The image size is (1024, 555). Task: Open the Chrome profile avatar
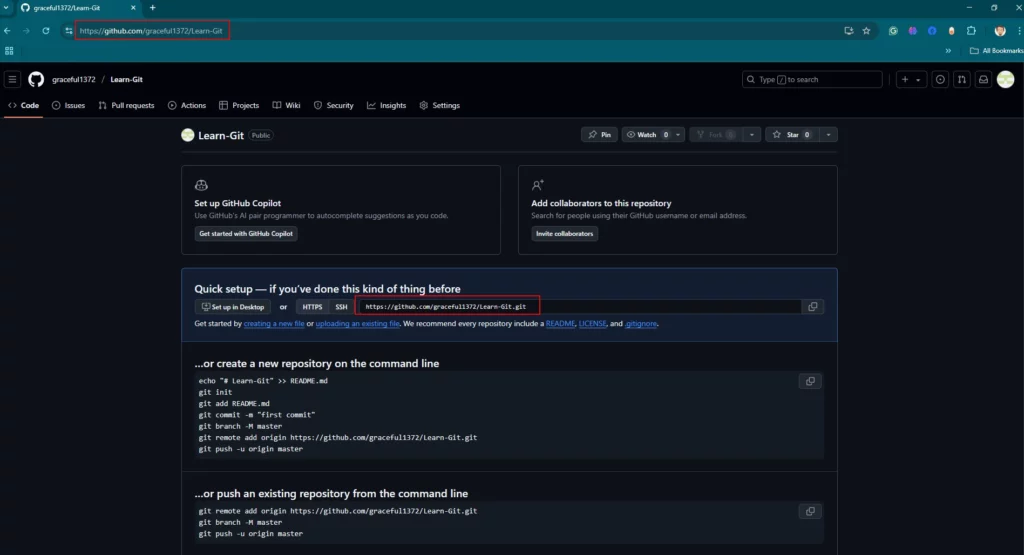999,31
